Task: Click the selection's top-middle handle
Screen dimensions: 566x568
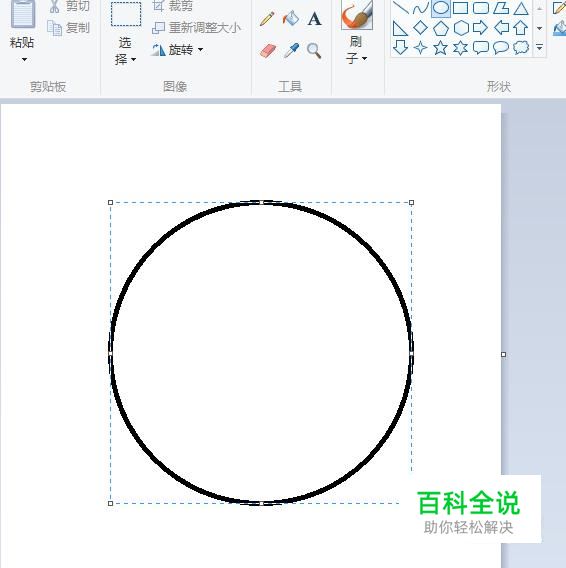Action: [262, 202]
